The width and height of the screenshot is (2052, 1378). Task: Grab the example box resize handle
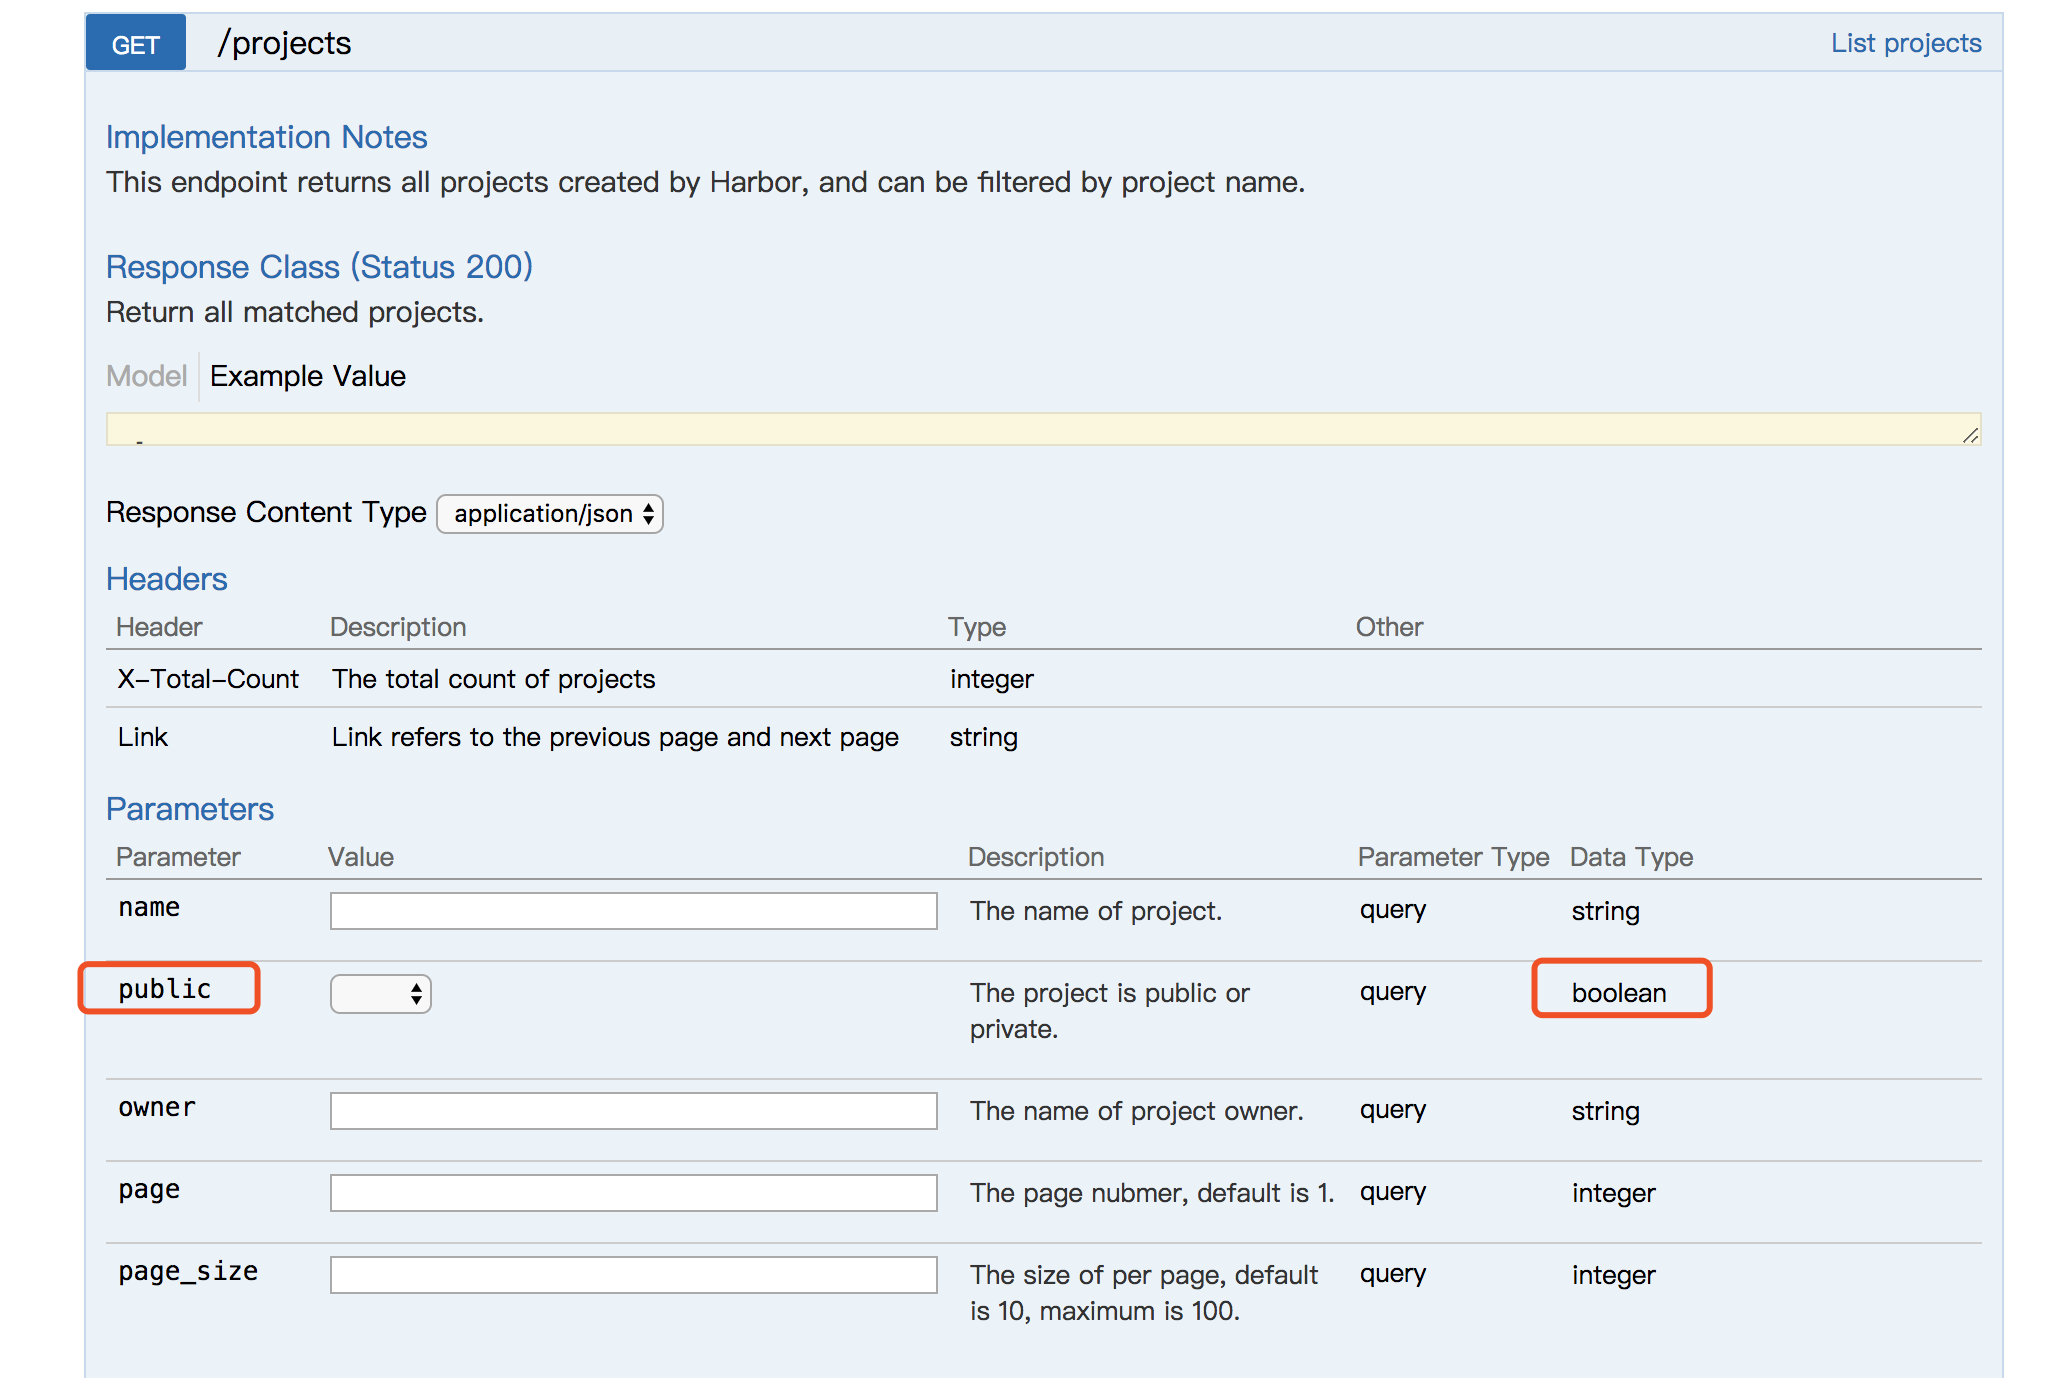point(1970,435)
